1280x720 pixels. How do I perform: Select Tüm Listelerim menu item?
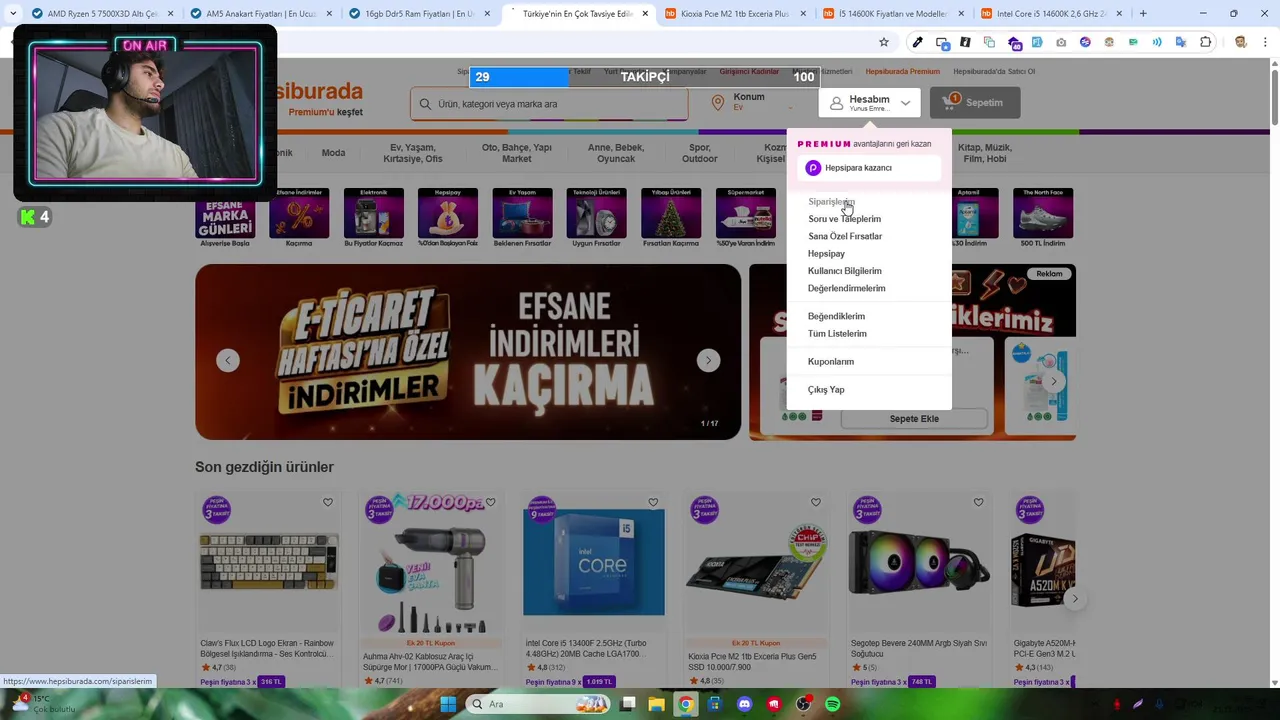(x=837, y=334)
